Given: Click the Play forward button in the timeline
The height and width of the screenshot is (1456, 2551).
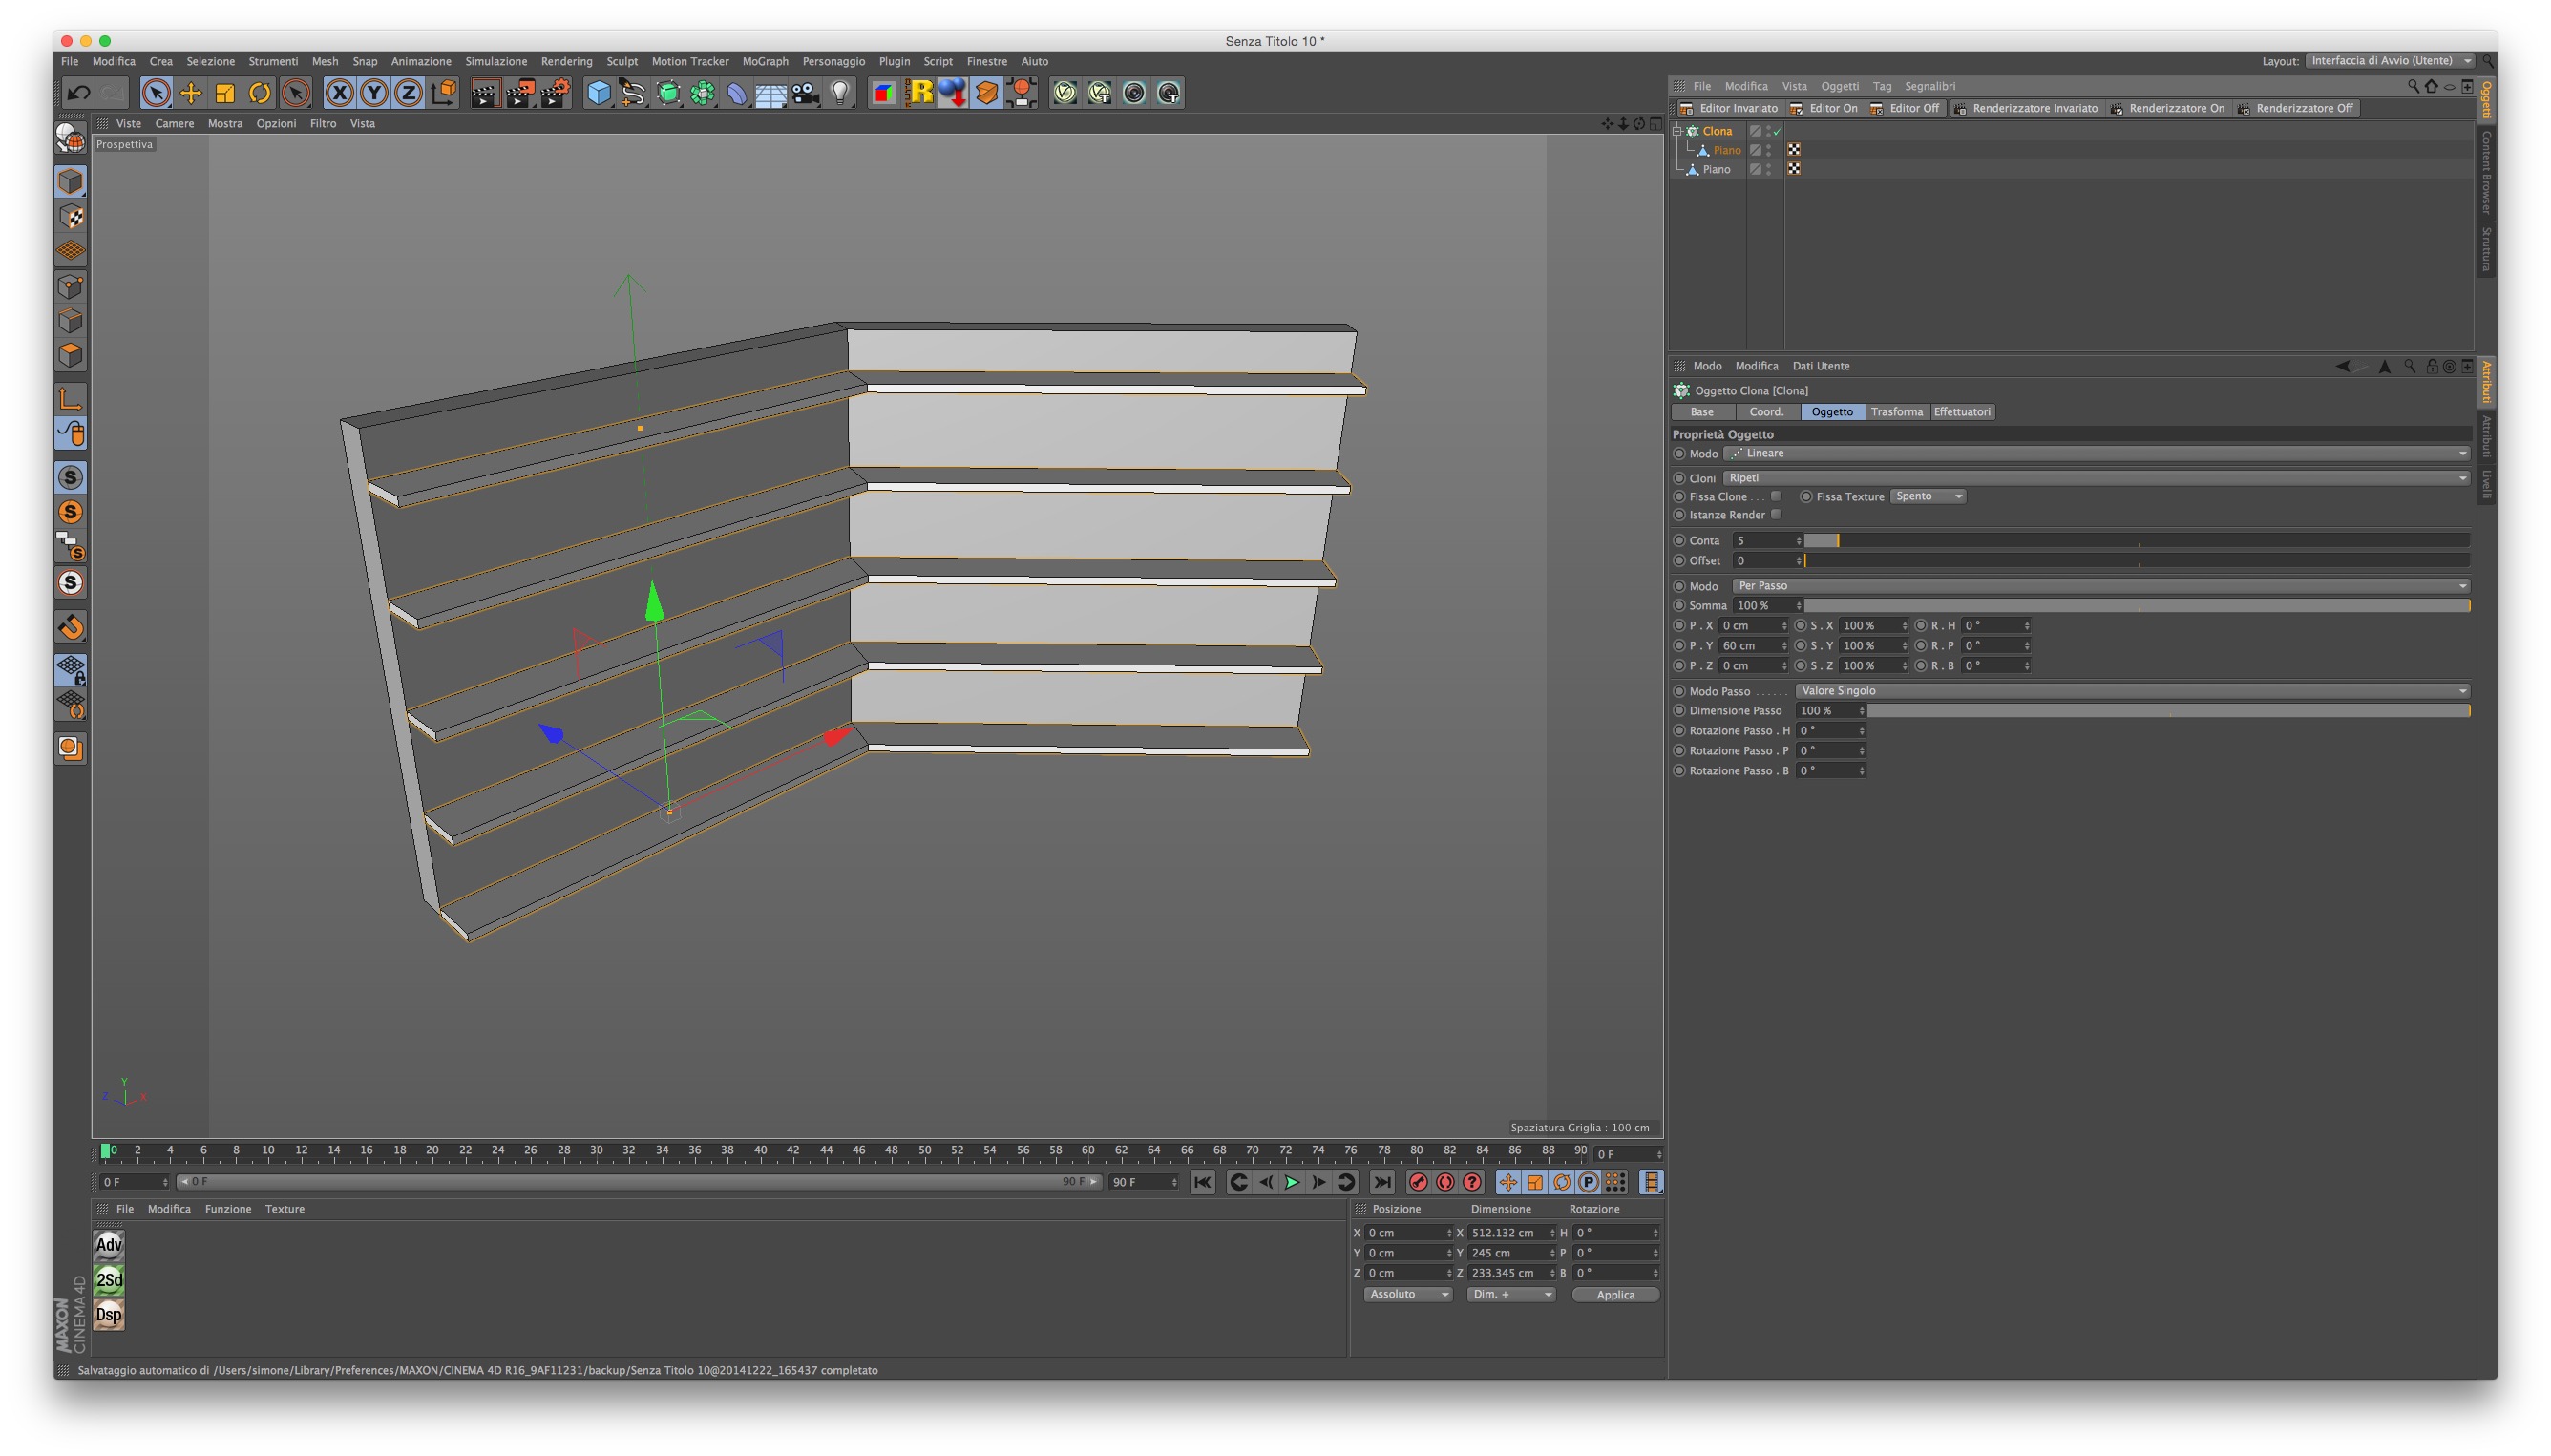Looking at the screenshot, I should click(1292, 1182).
